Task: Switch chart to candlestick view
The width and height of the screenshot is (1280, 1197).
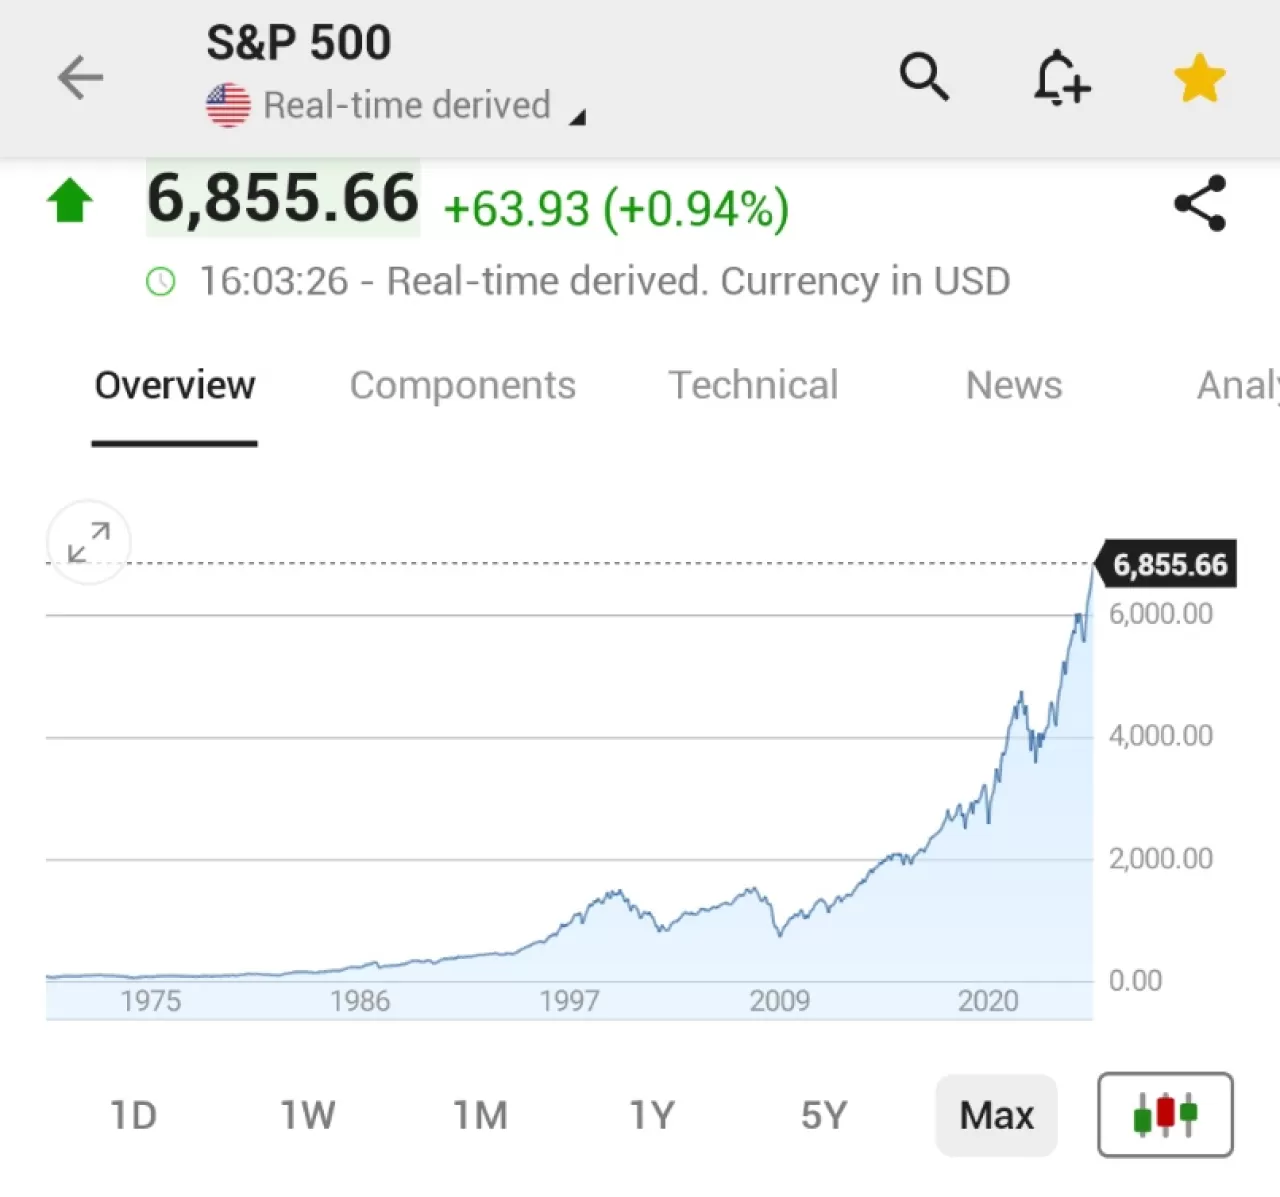Action: [1164, 1114]
